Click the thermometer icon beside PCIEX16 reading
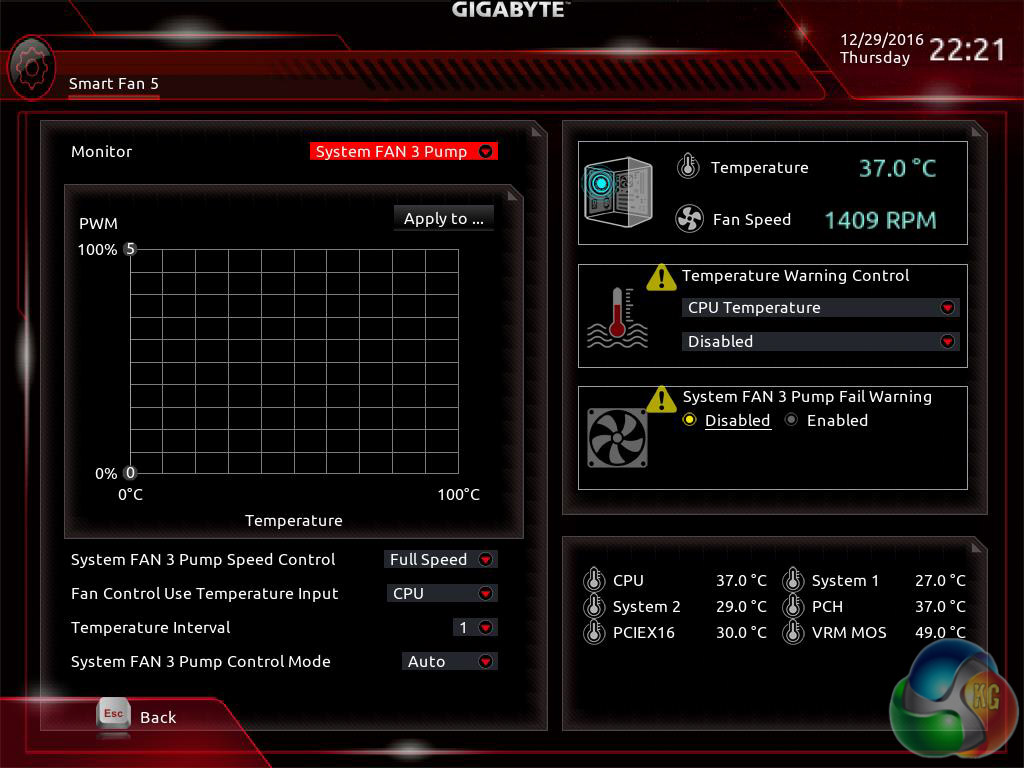This screenshot has width=1024, height=768. (x=594, y=632)
